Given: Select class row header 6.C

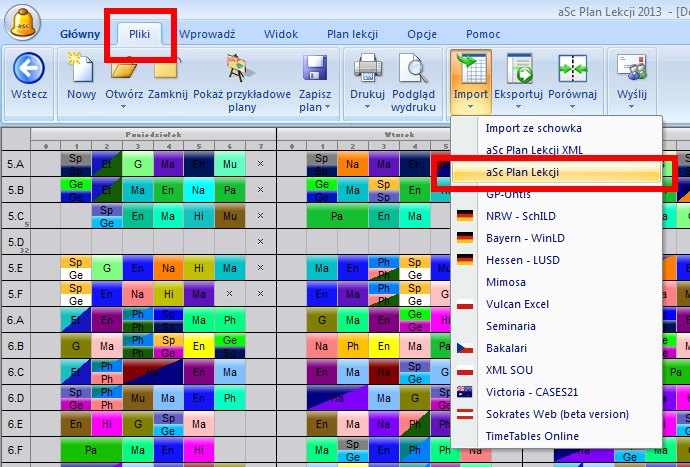Looking at the screenshot, I should pyautogui.click(x=16, y=372).
